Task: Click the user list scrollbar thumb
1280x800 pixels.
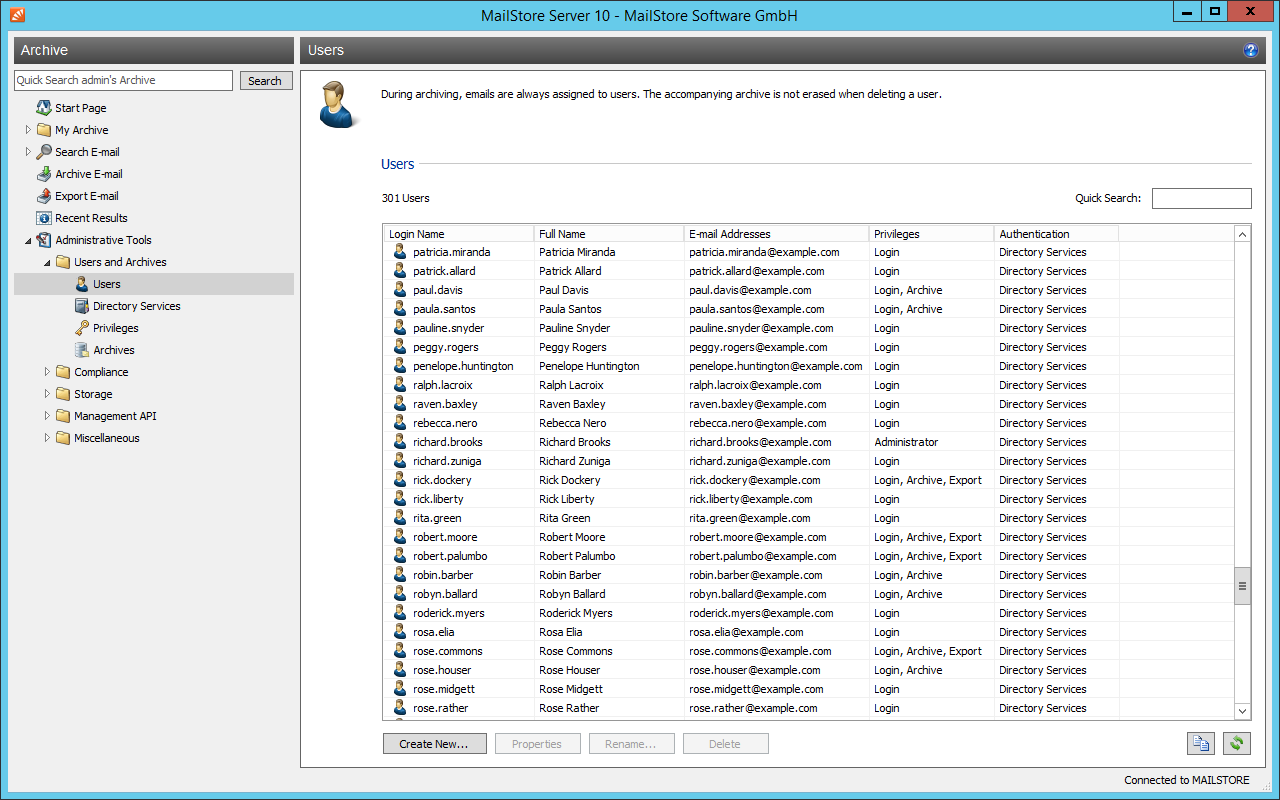Action: (x=1243, y=586)
